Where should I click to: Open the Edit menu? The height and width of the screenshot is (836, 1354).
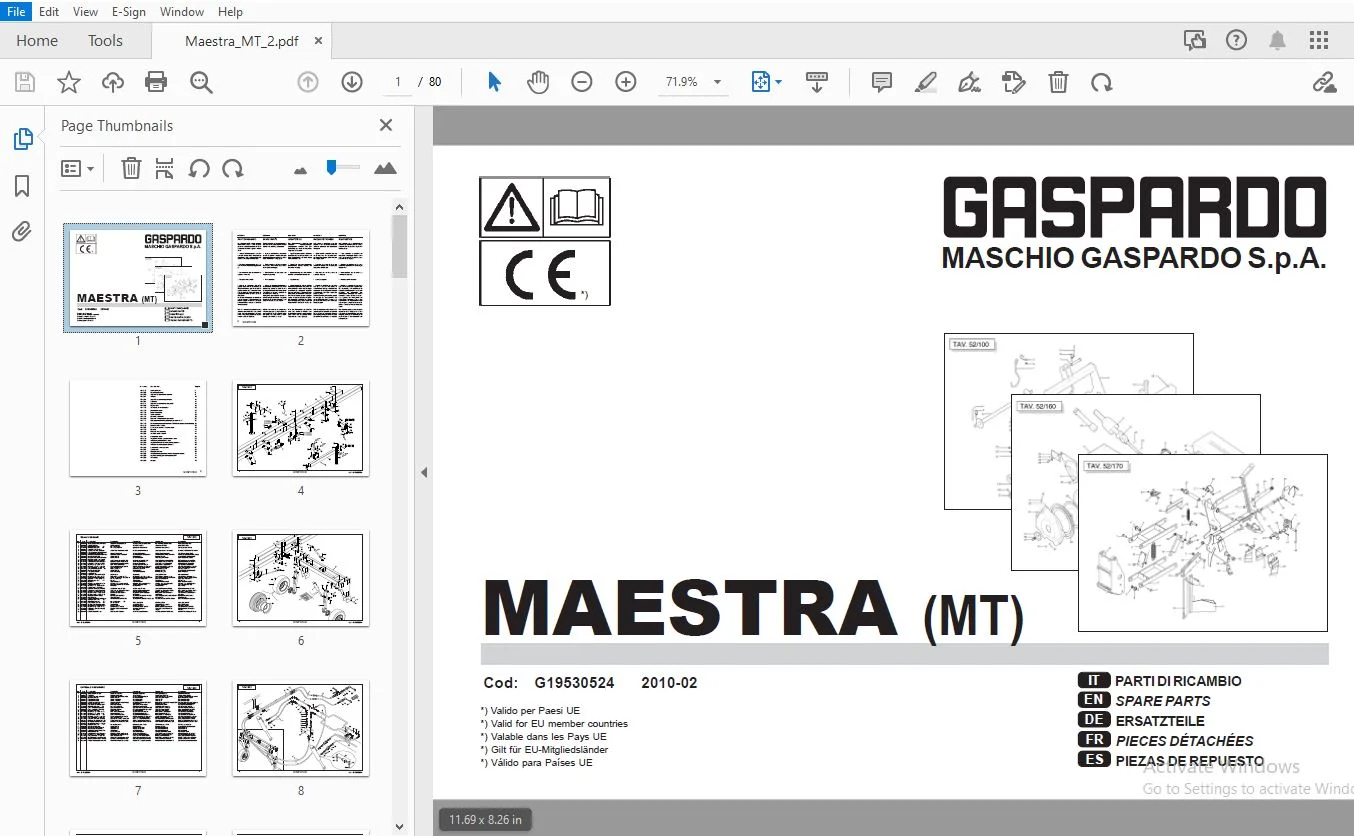[x=49, y=12]
